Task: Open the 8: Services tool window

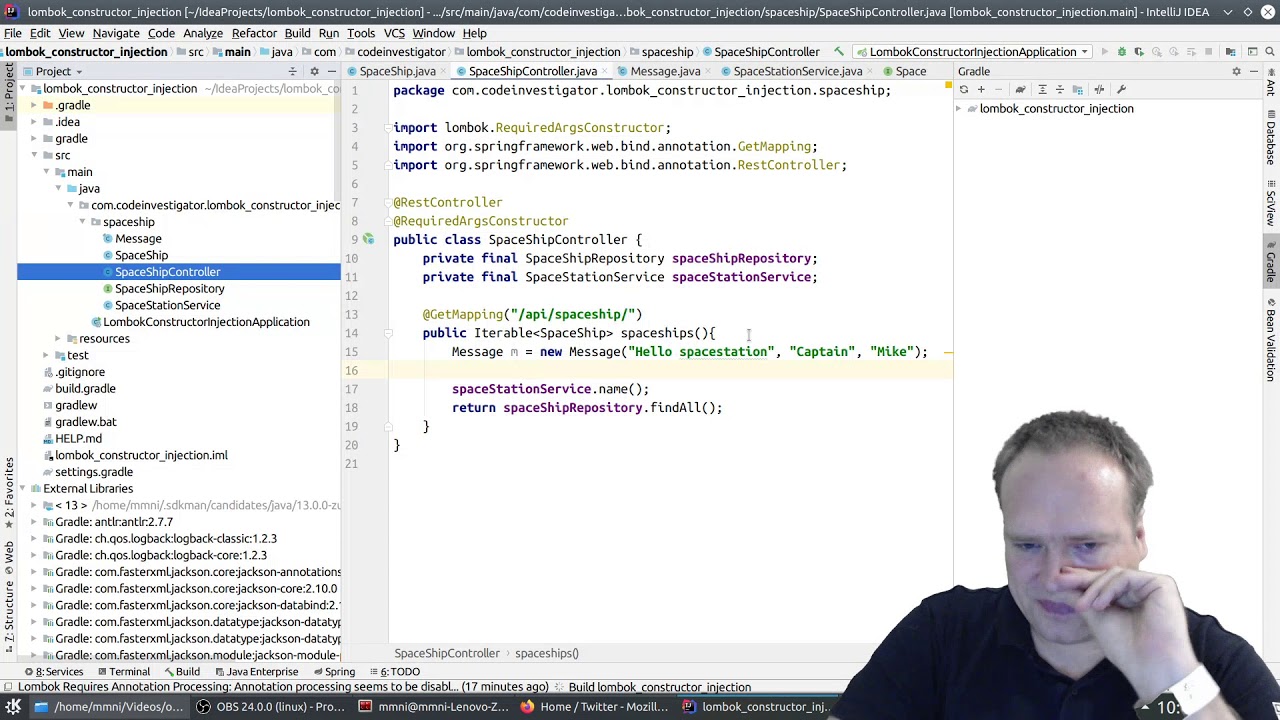Action: (54, 672)
